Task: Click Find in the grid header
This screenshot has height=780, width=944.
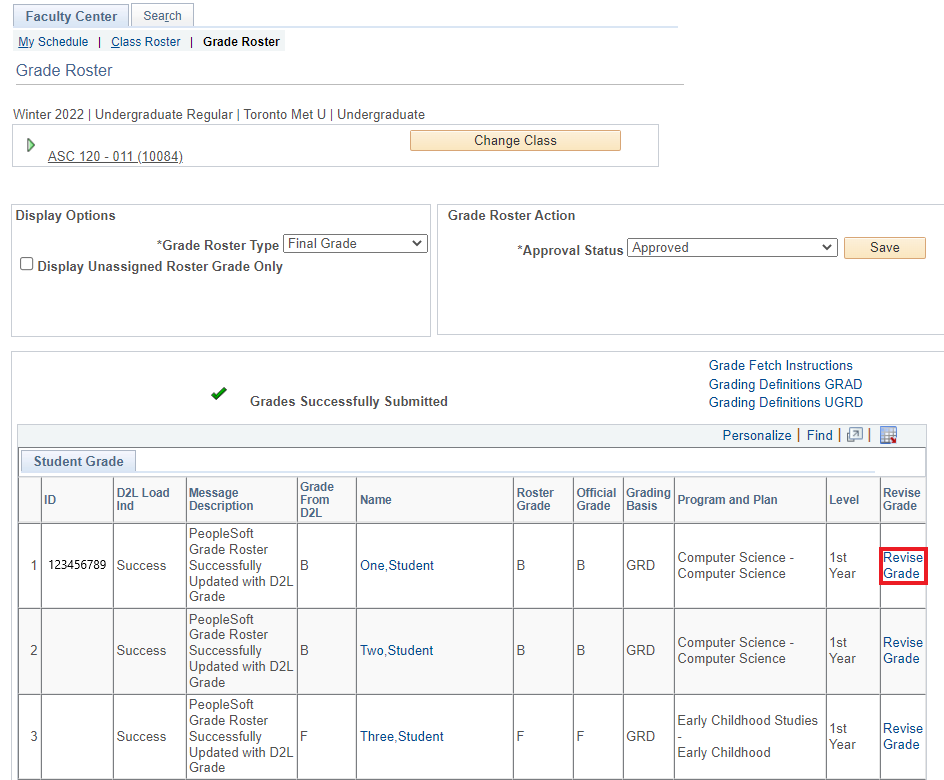Action: pyautogui.click(x=819, y=435)
